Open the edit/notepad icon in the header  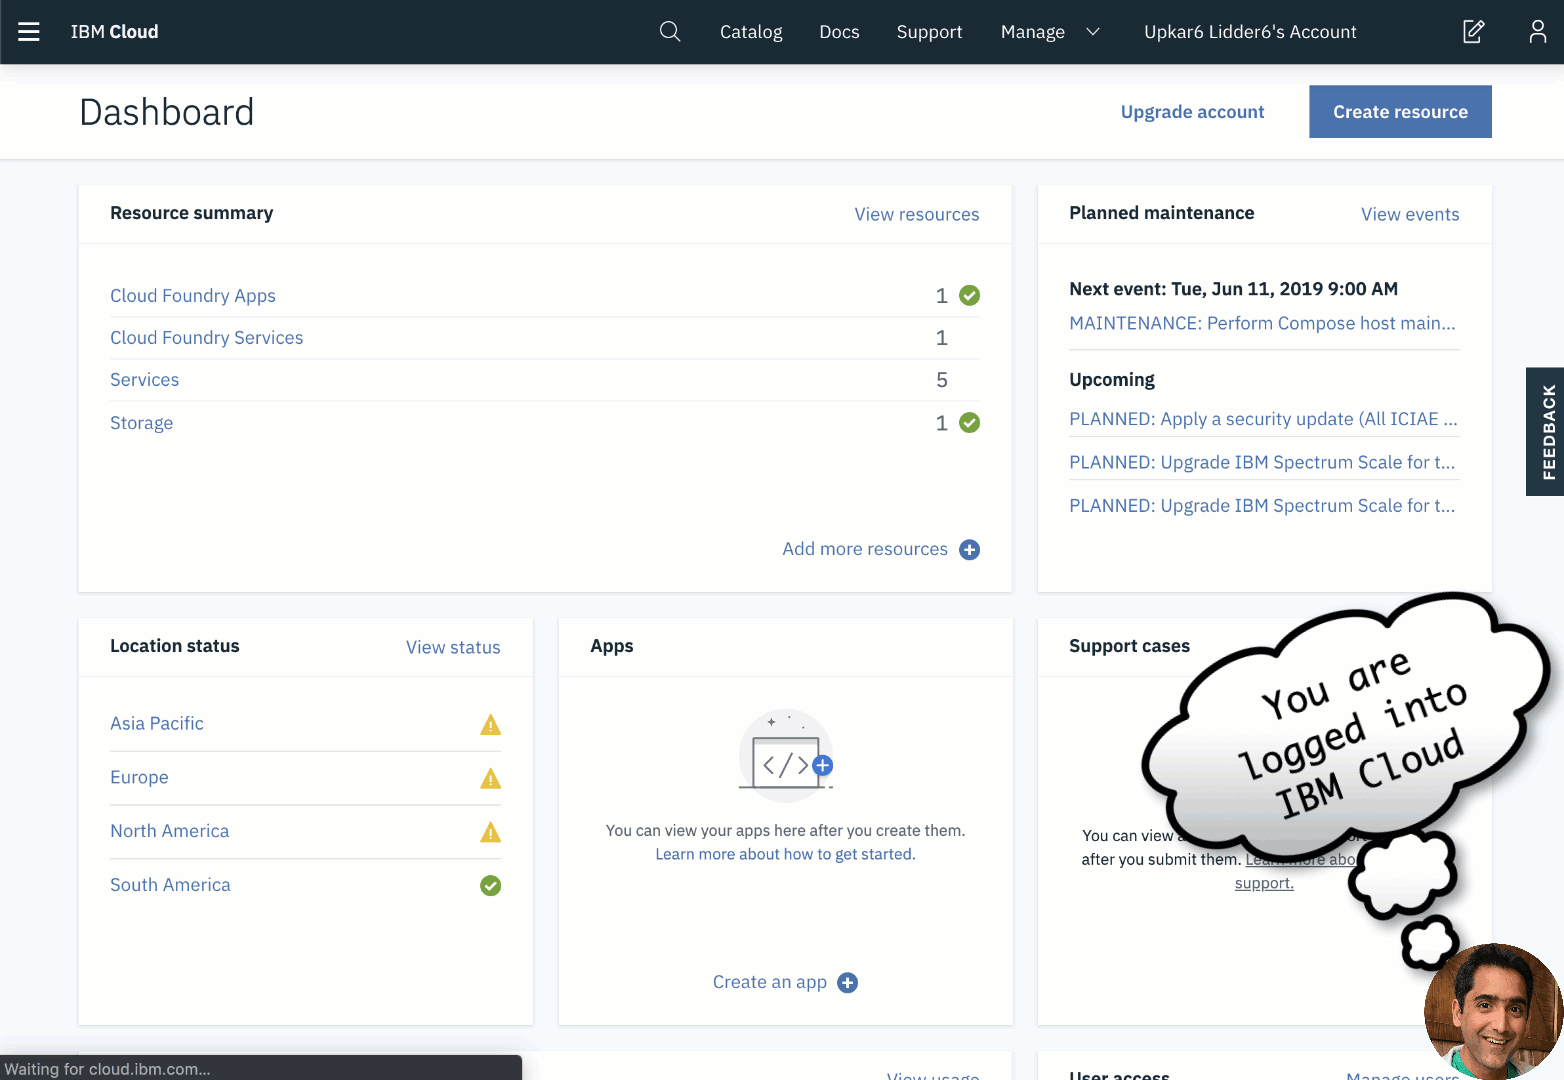(x=1473, y=32)
